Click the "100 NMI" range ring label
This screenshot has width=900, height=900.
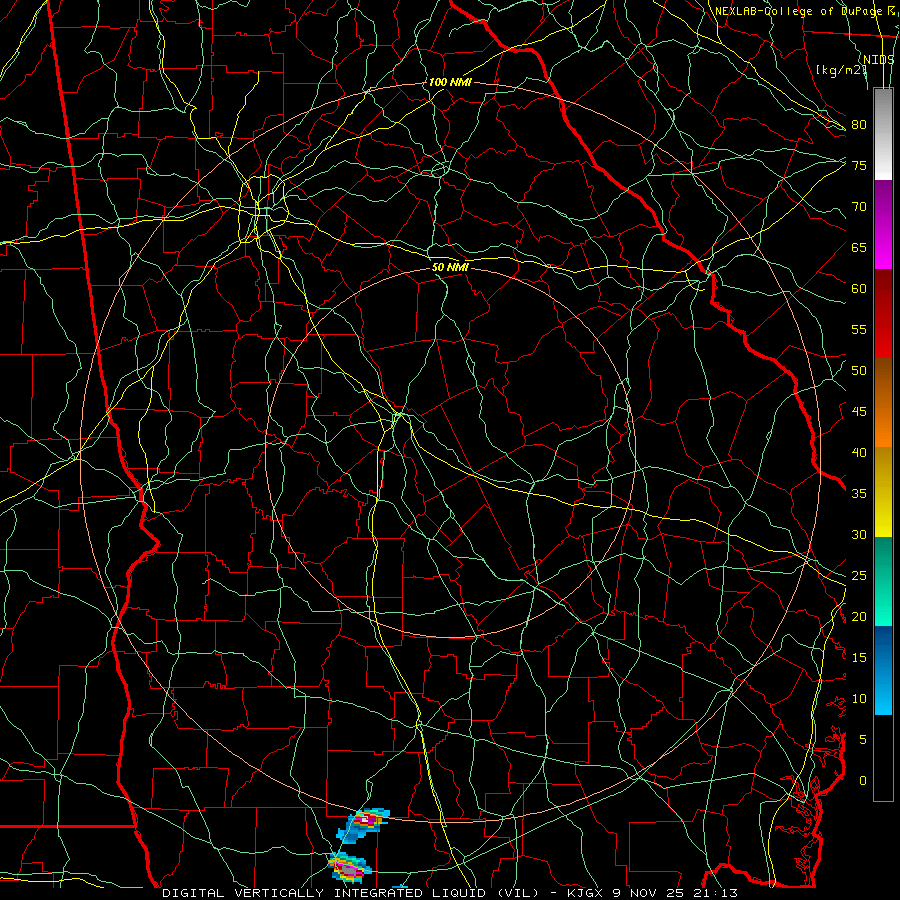tap(450, 82)
